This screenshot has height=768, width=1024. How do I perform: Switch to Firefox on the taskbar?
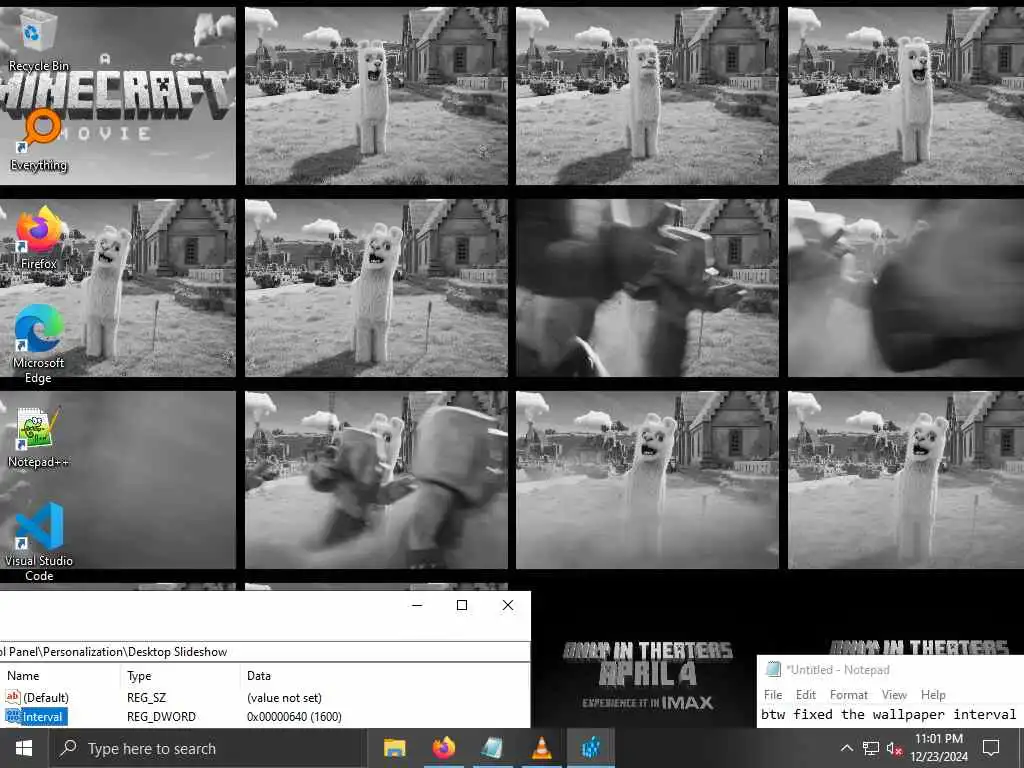[443, 748]
